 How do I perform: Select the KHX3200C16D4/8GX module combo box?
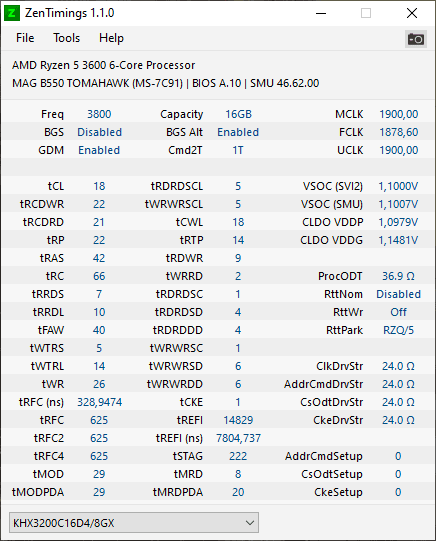click(x=134, y=523)
